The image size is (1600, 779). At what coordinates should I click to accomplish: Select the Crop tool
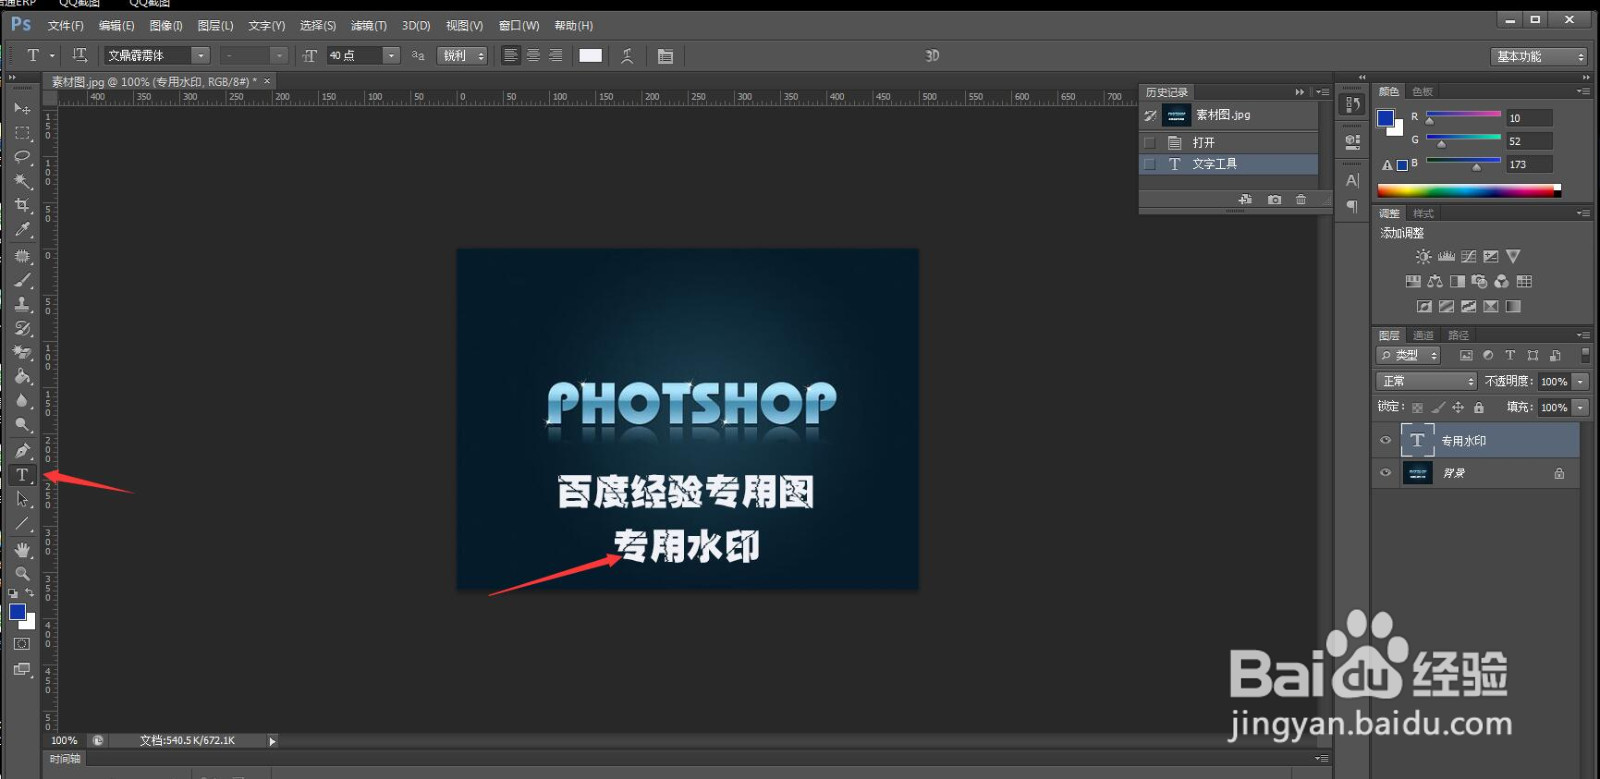22,205
